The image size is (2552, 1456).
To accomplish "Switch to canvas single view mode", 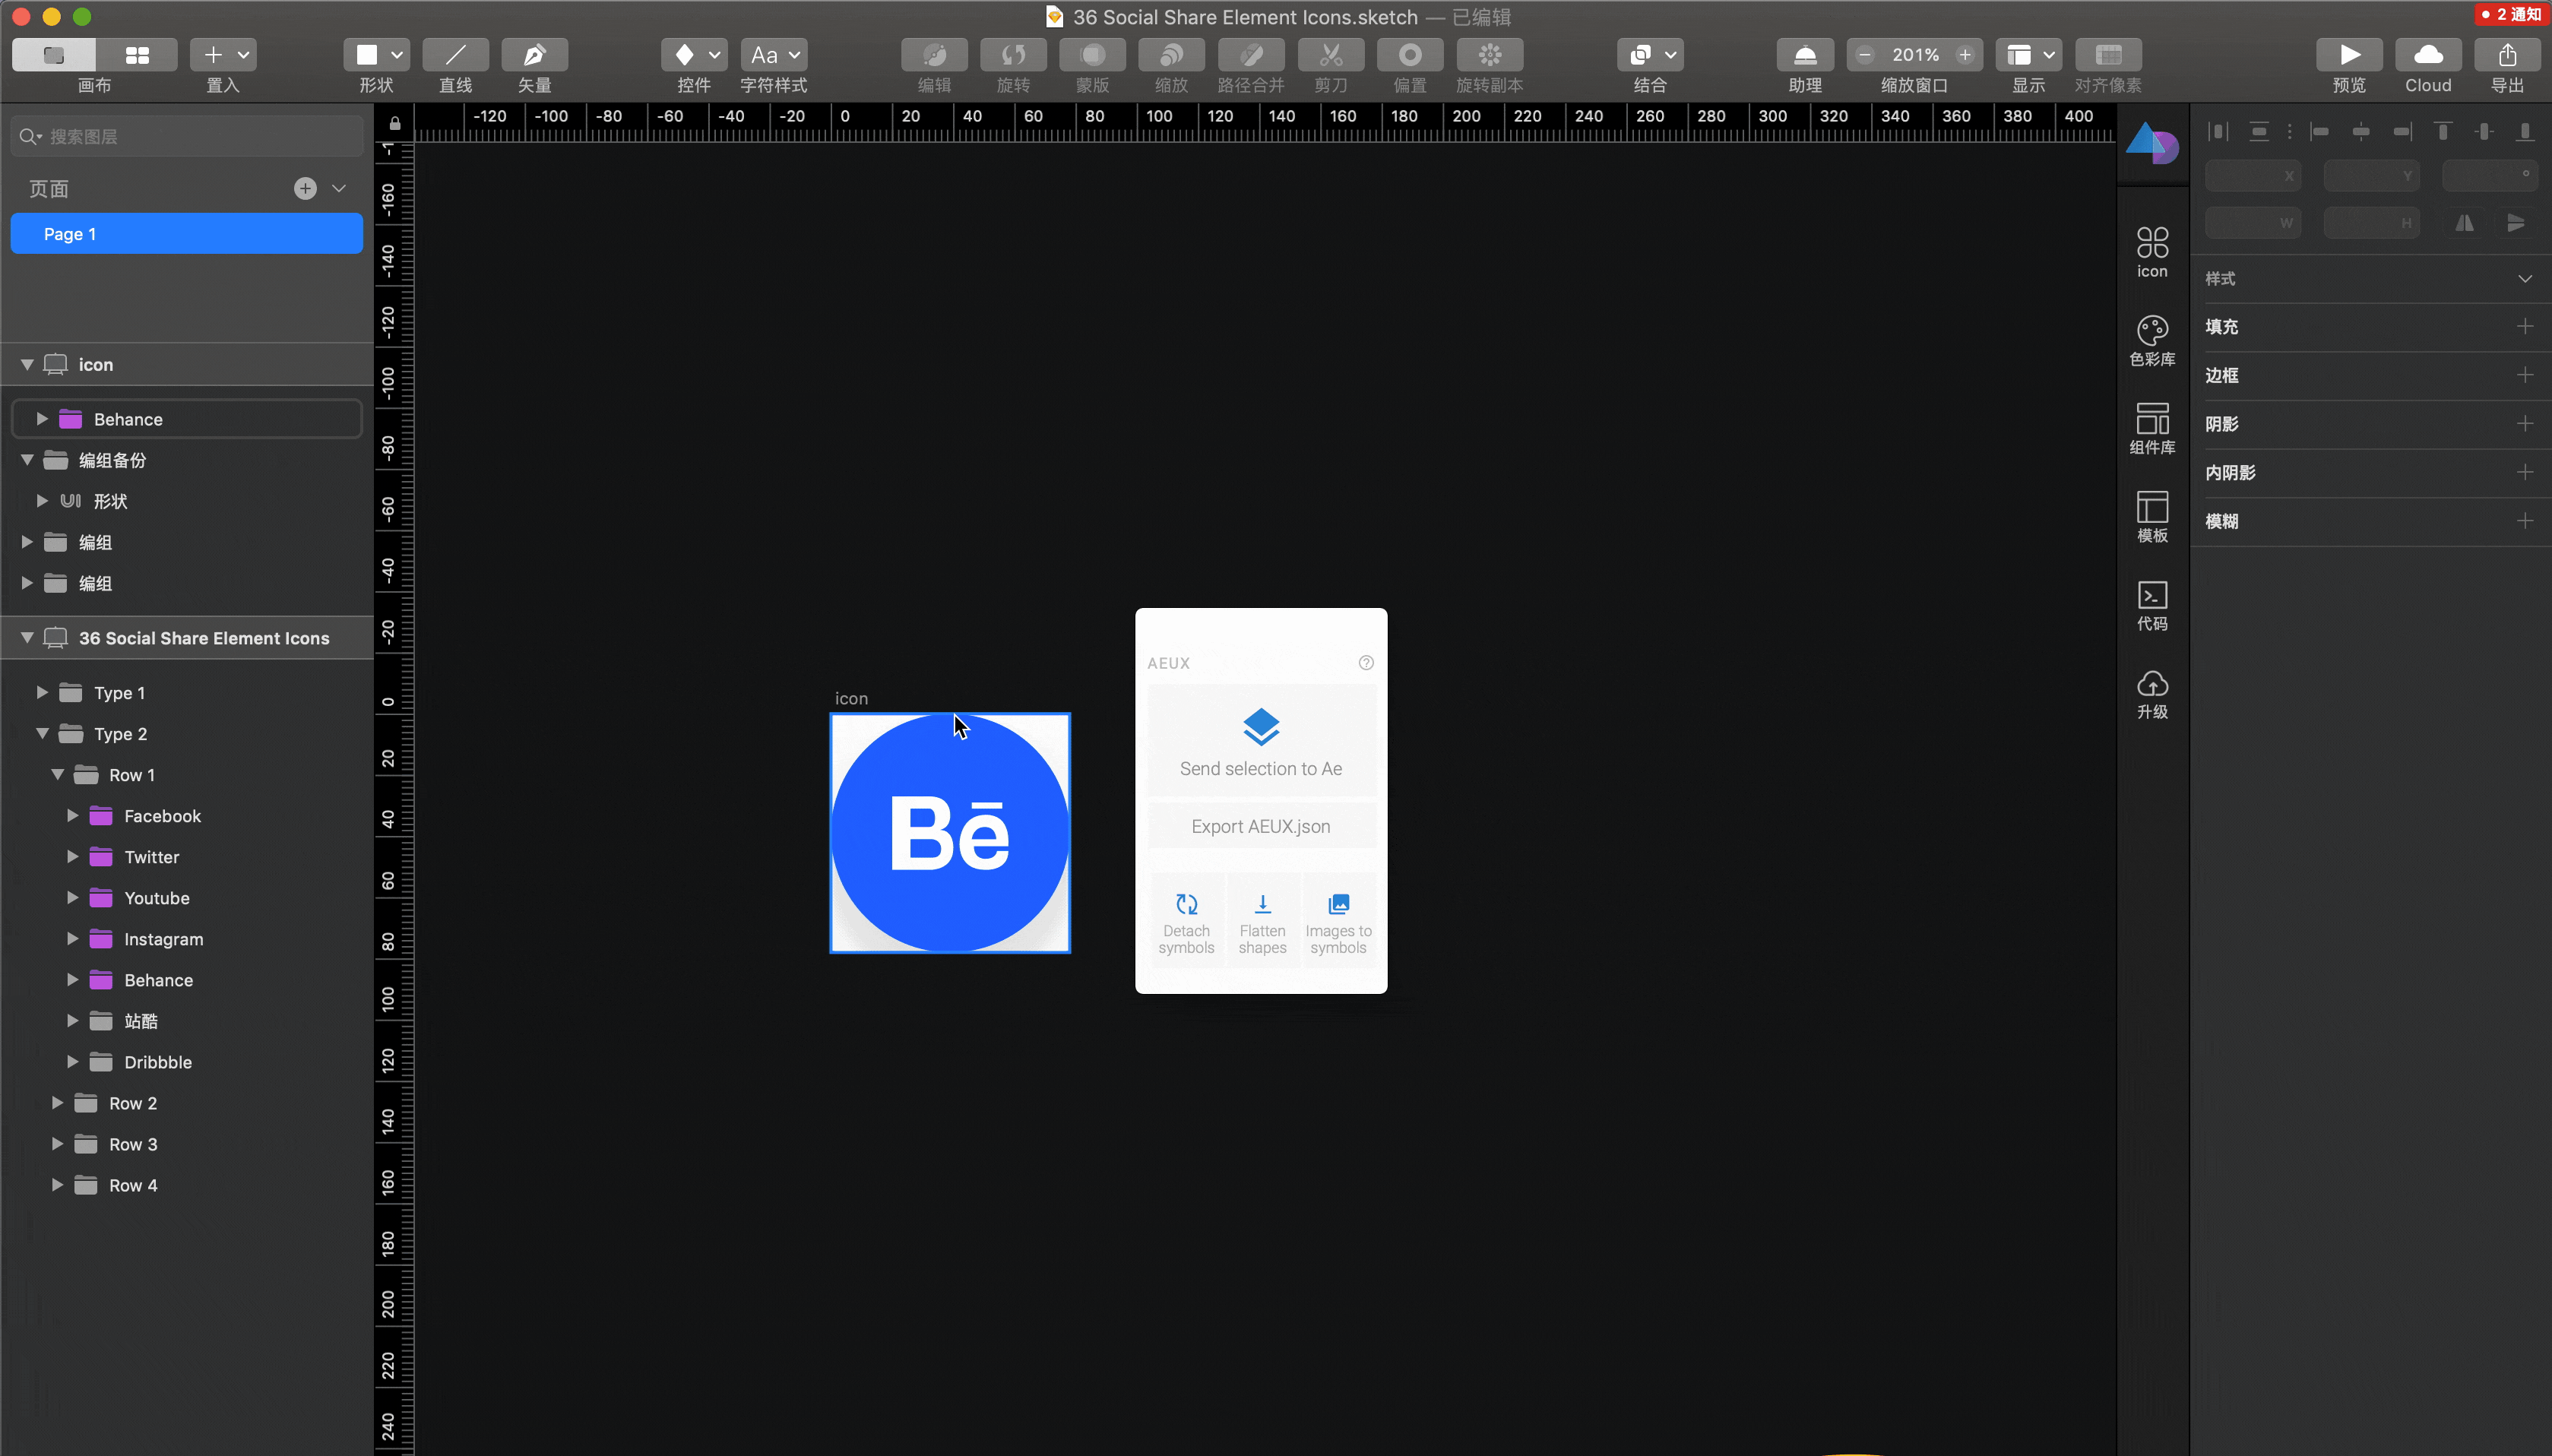I will pos(54,55).
